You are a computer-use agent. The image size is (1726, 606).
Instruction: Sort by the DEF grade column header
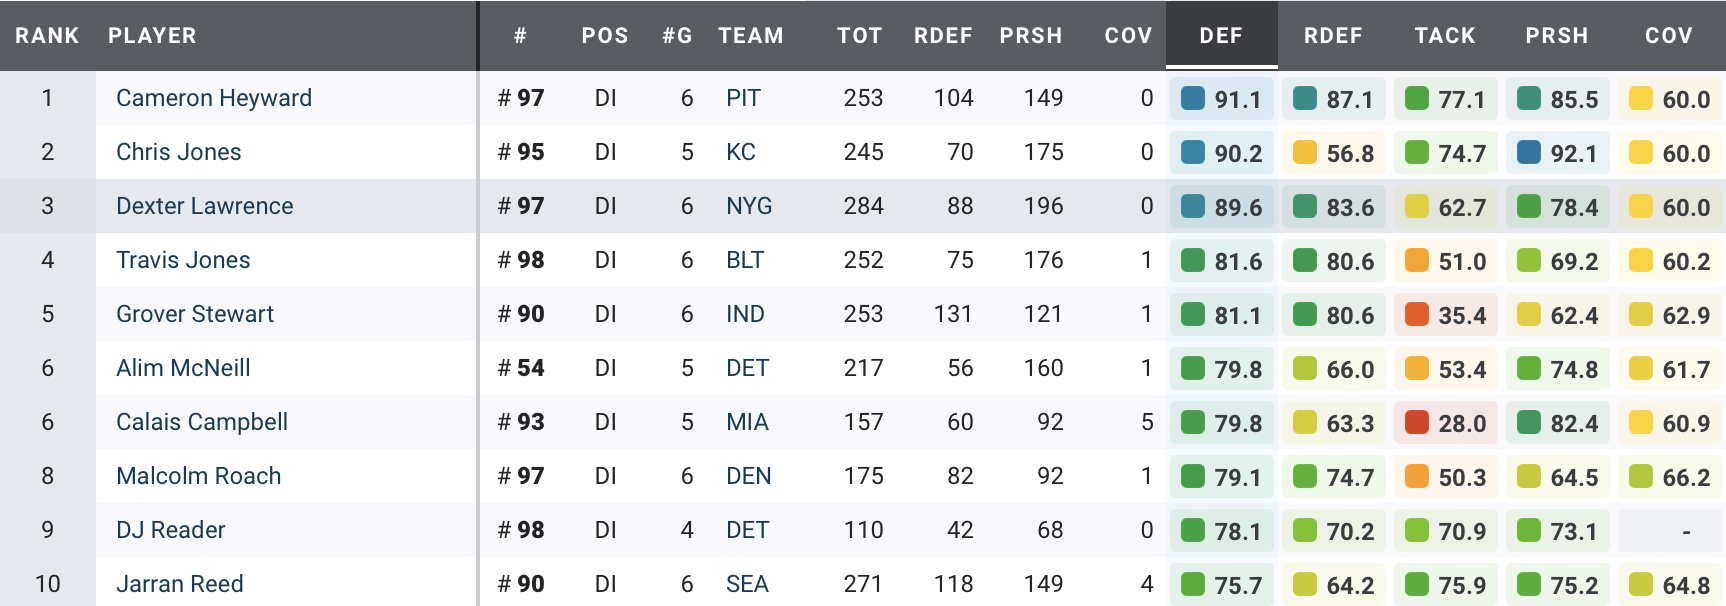click(x=1221, y=36)
